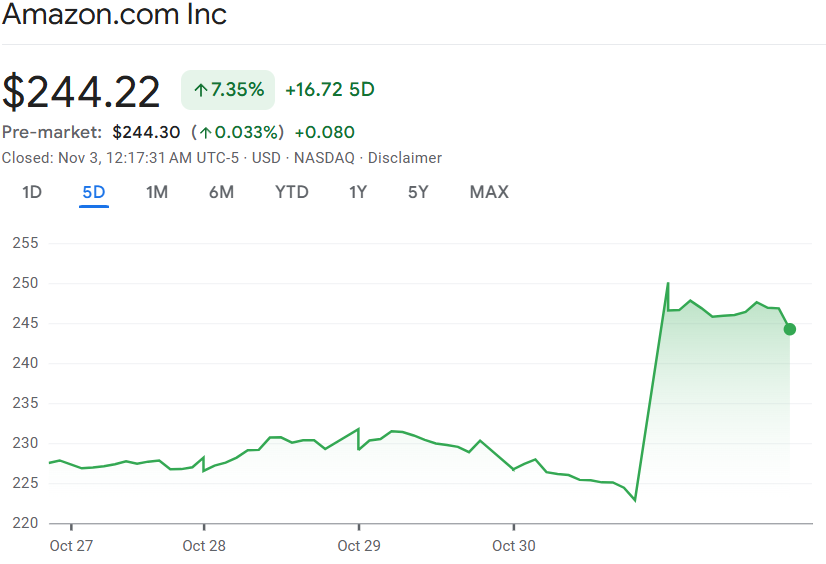The image size is (826, 564).
Task: Open the 6M chart view
Action: (221, 192)
